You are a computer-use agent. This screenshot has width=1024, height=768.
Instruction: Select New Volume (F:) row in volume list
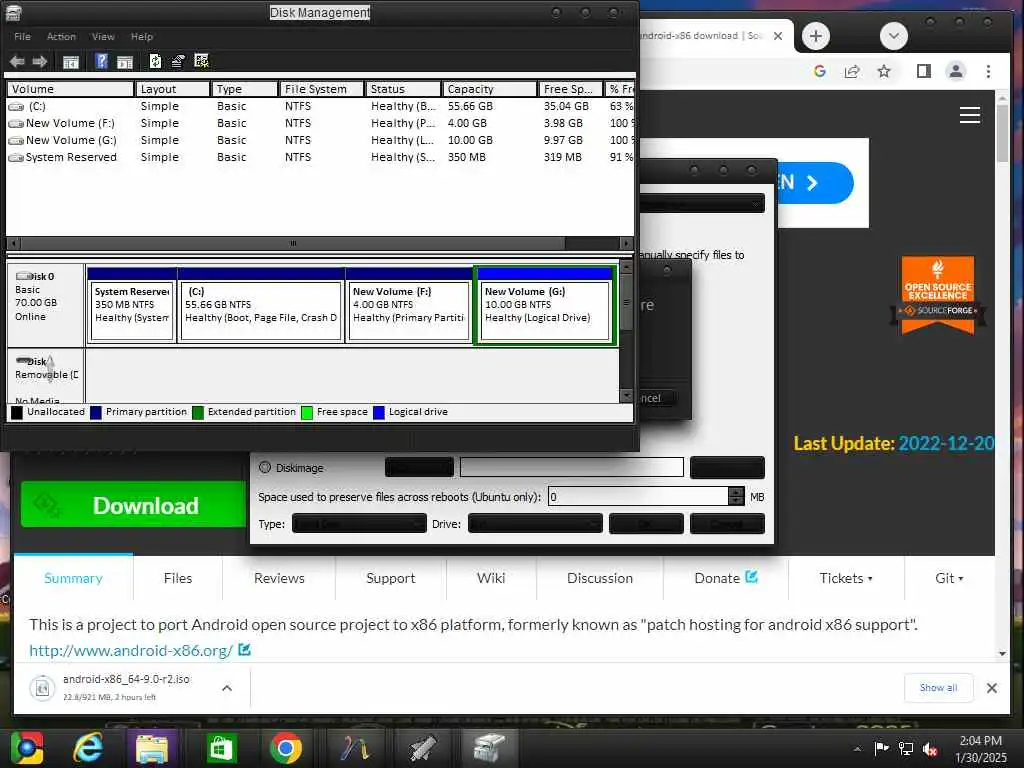(320, 123)
